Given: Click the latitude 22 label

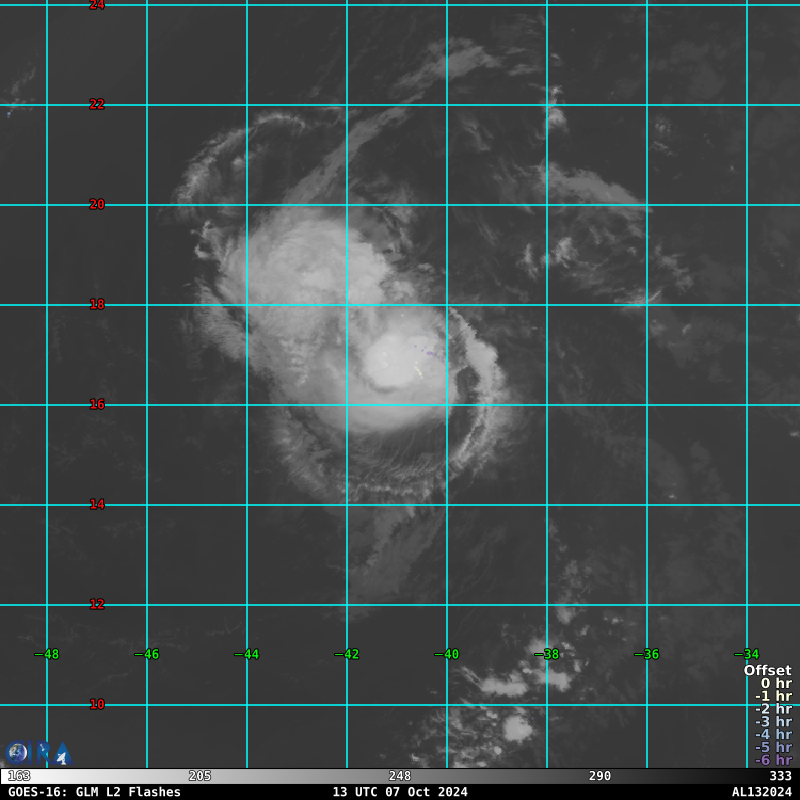Looking at the screenshot, I should (97, 105).
